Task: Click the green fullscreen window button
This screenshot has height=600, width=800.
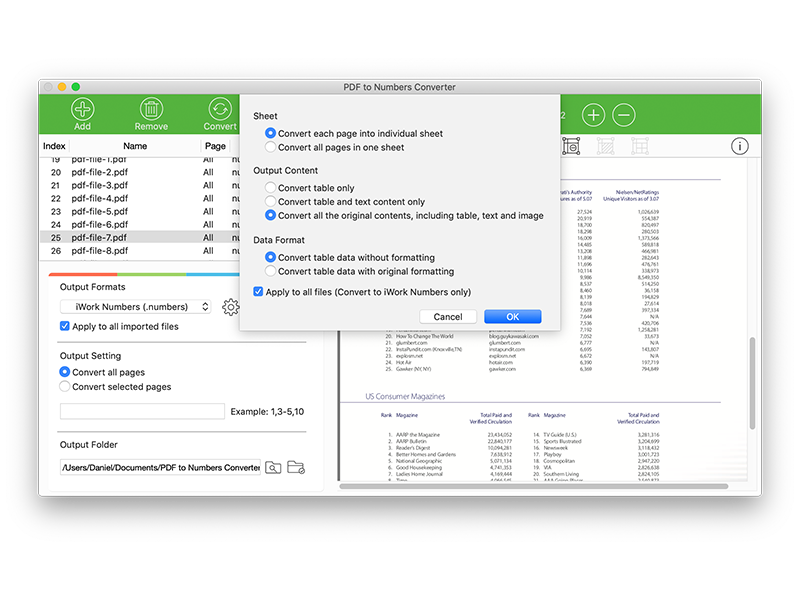Action: (76, 87)
